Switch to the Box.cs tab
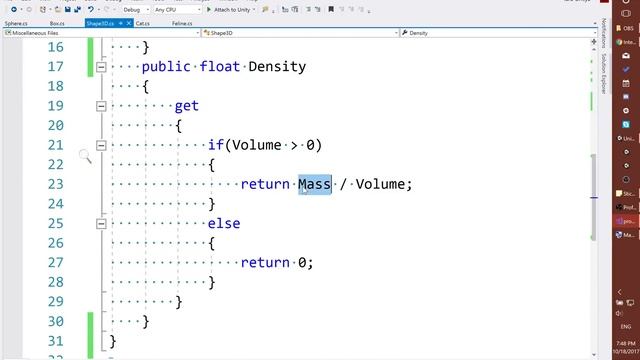The height and width of the screenshot is (360, 640). coord(57,24)
